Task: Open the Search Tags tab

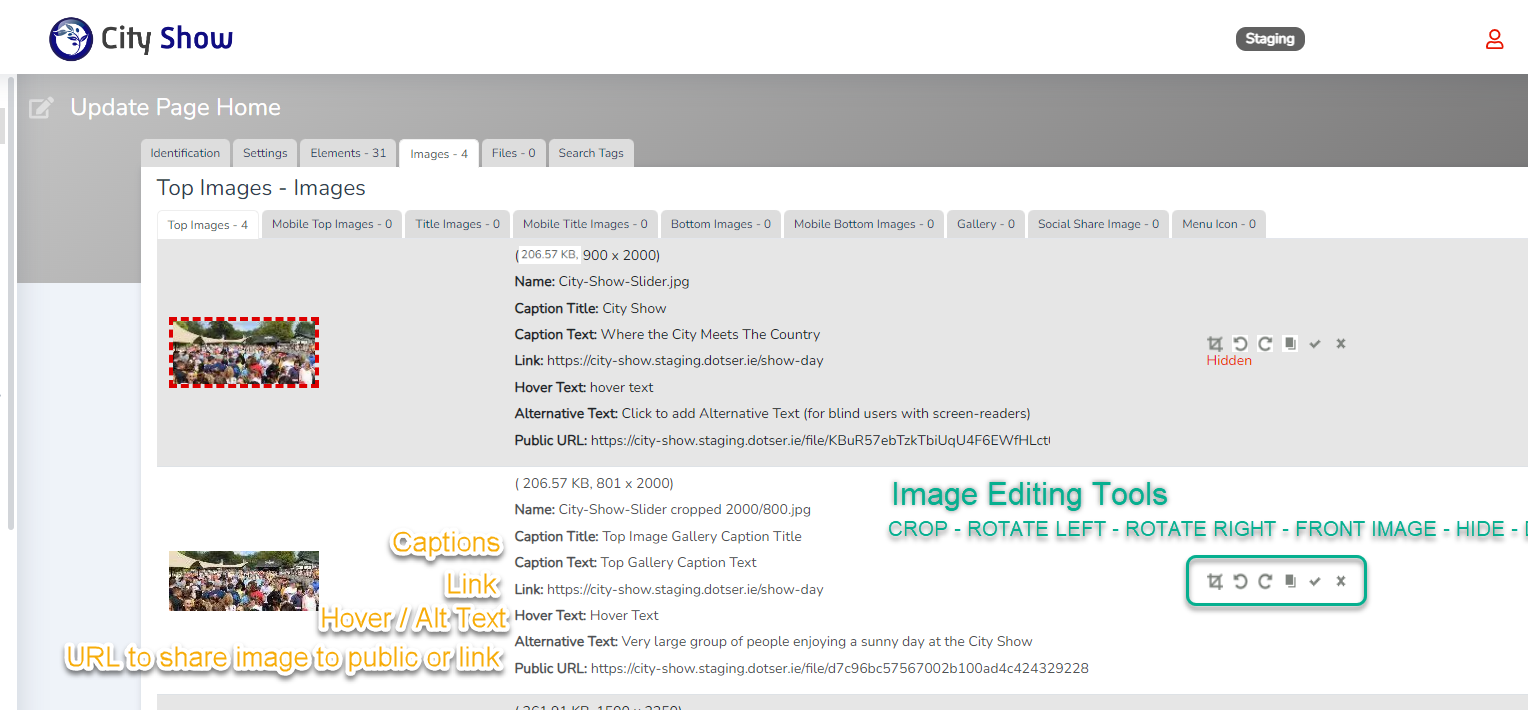Action: pos(590,153)
